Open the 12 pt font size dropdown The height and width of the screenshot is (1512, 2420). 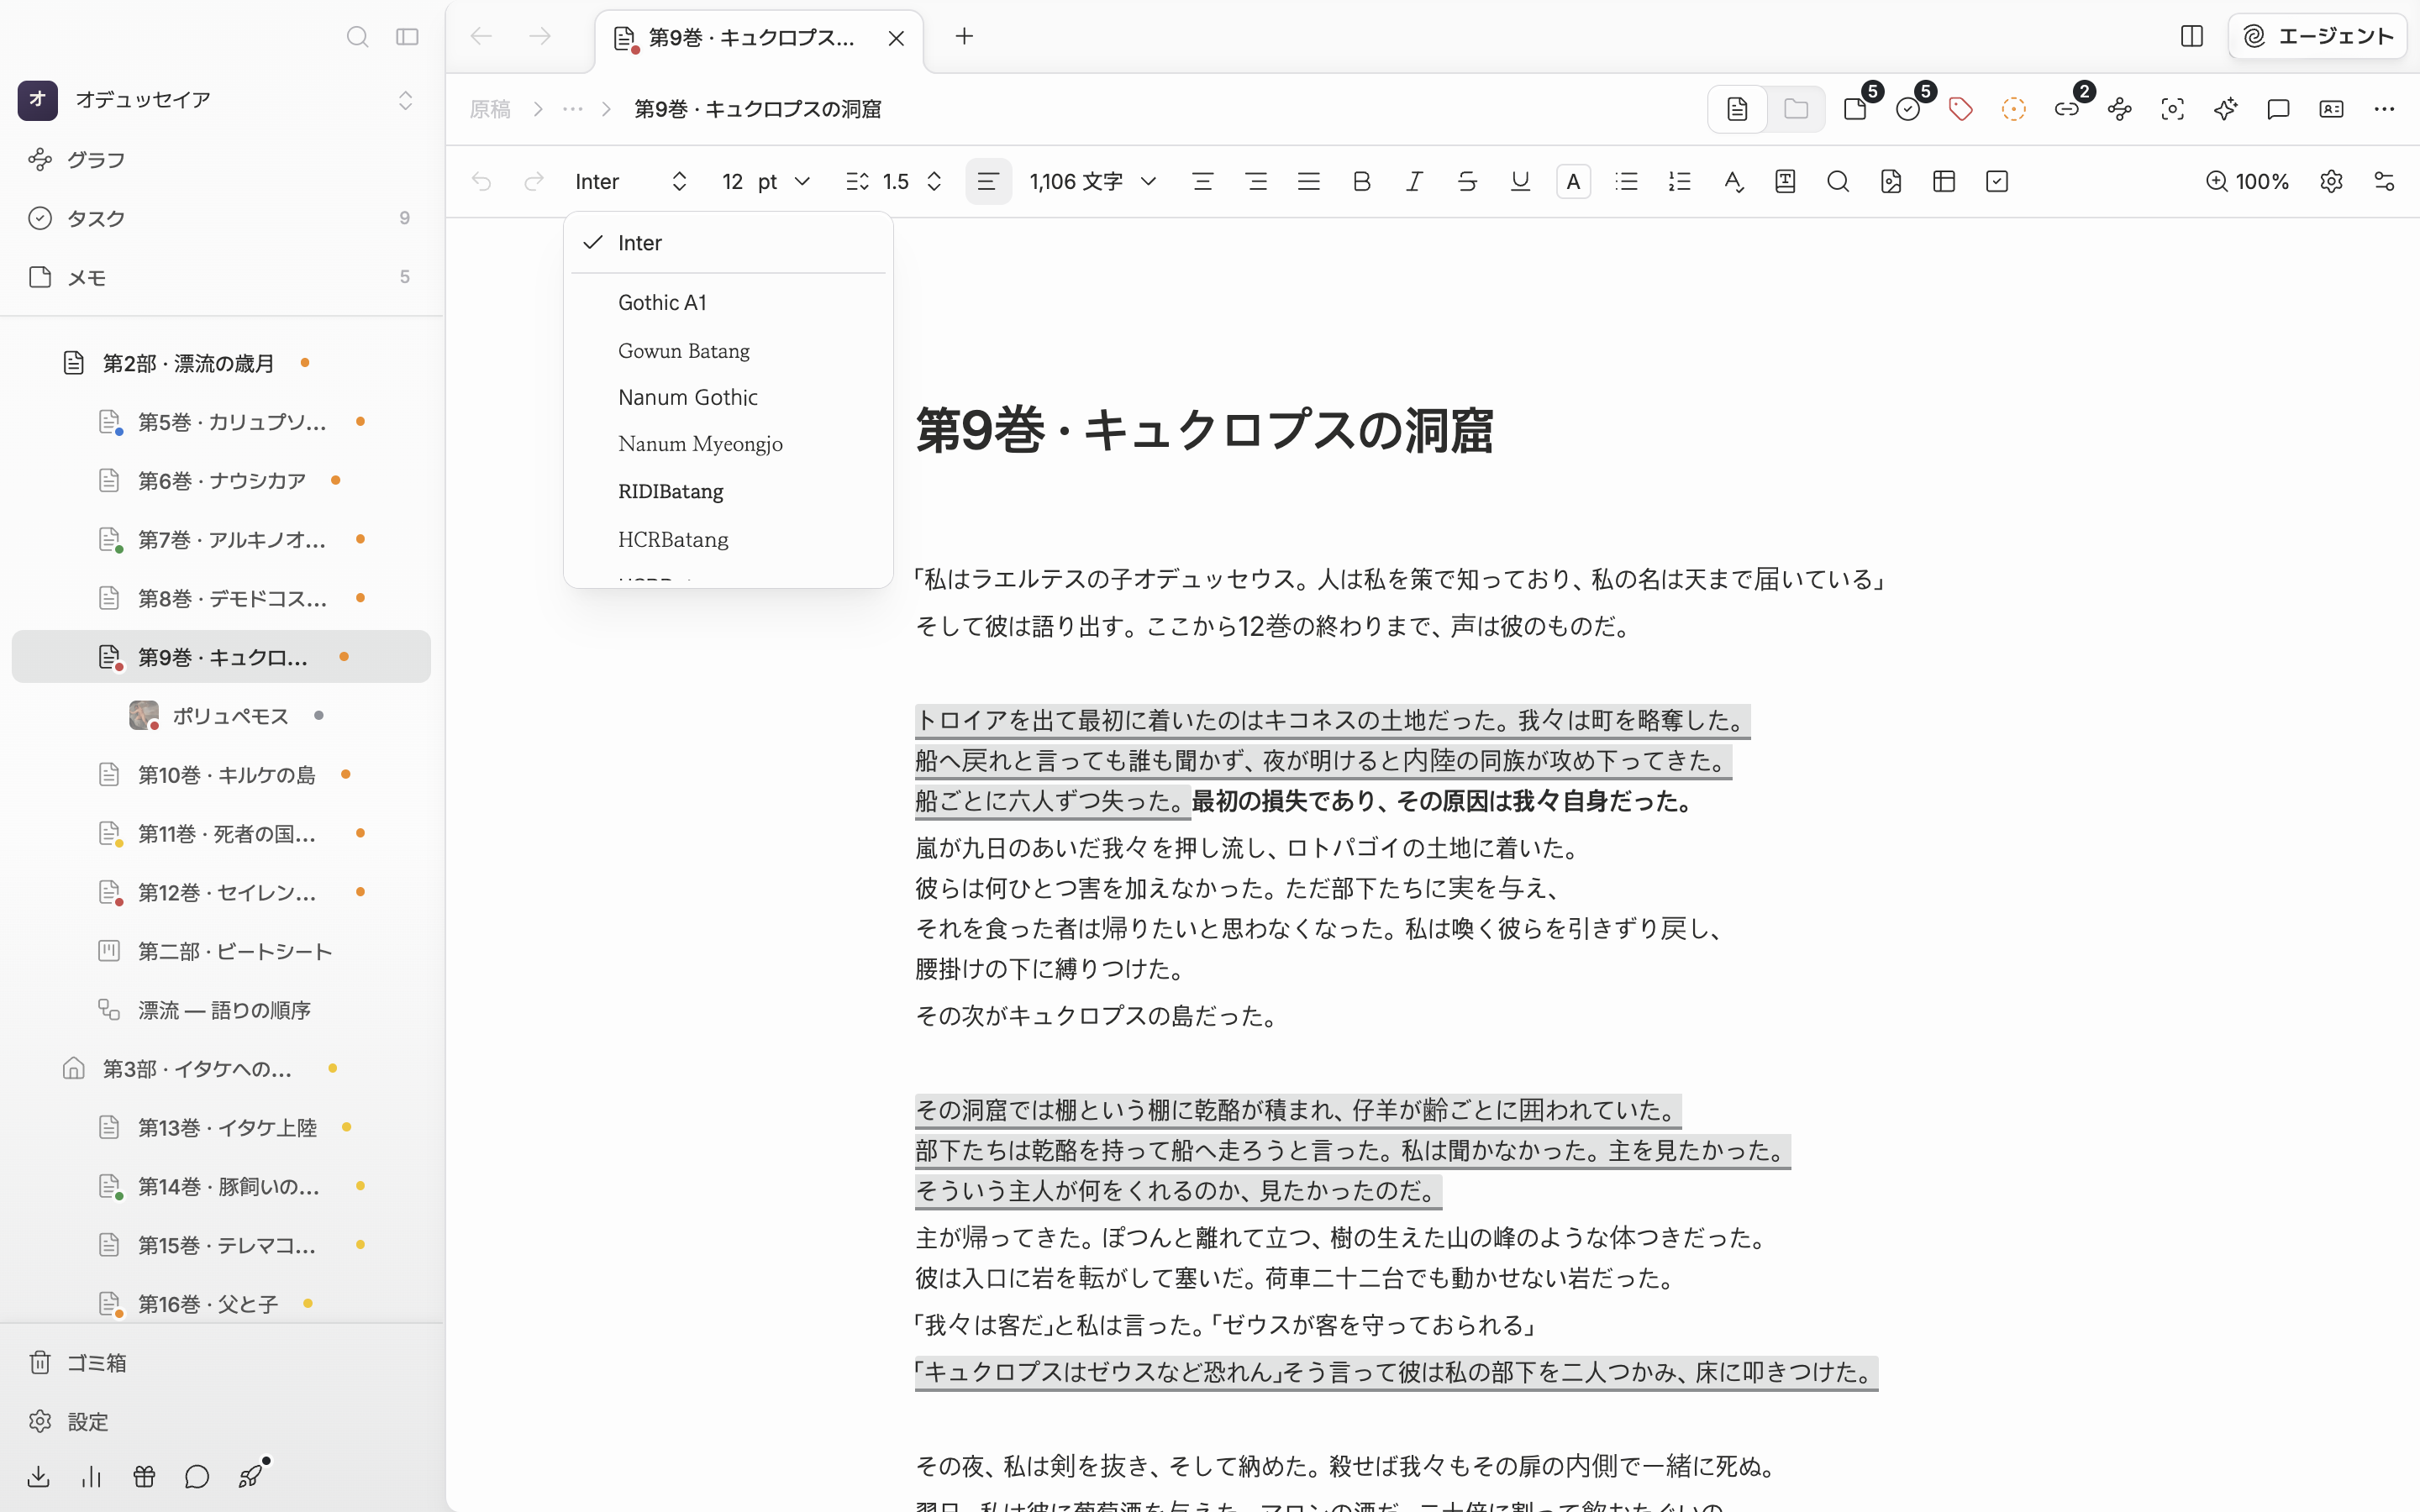coord(765,181)
